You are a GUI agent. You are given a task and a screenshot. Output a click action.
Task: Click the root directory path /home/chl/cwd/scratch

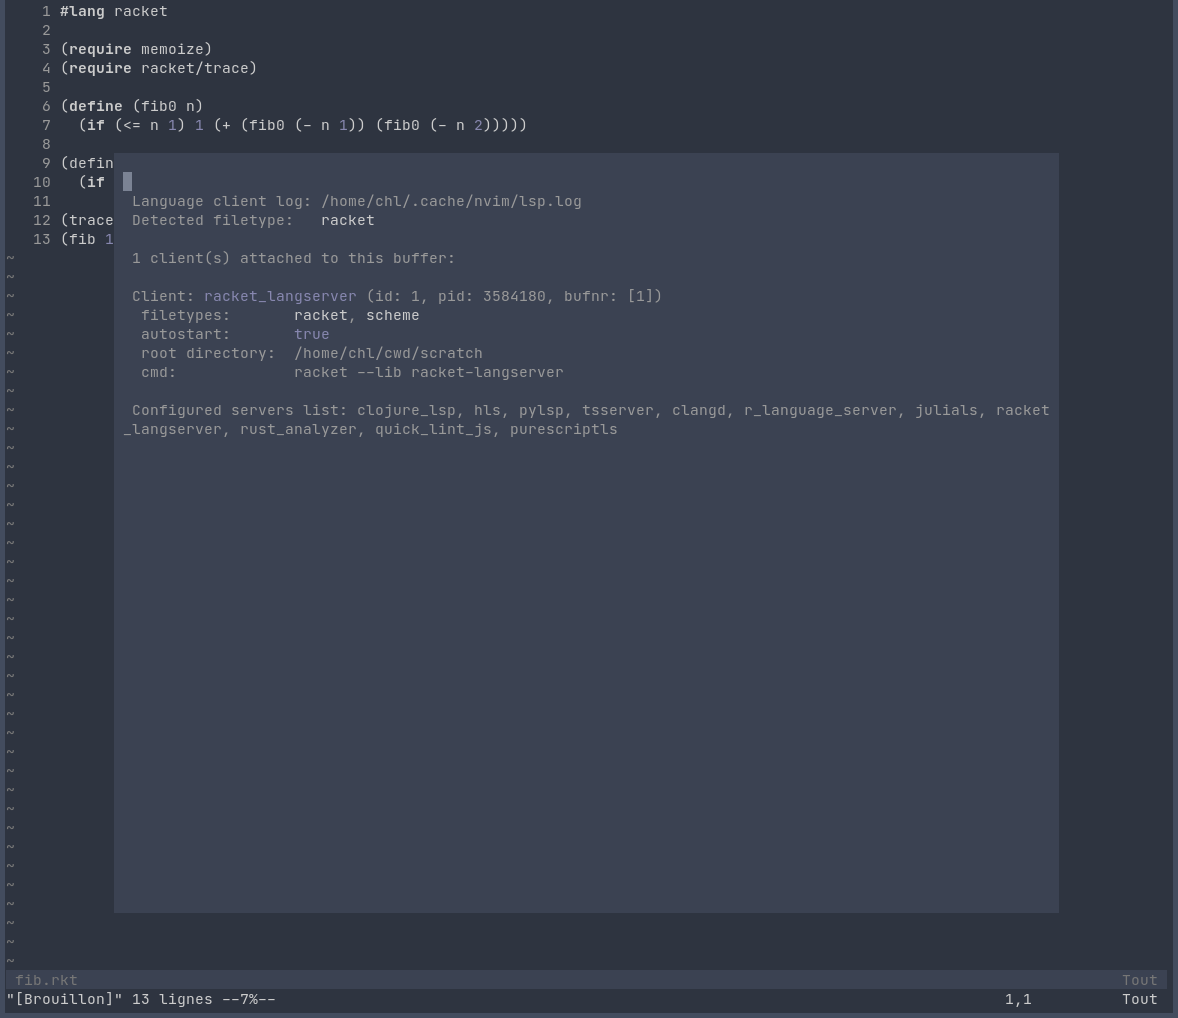tap(388, 353)
